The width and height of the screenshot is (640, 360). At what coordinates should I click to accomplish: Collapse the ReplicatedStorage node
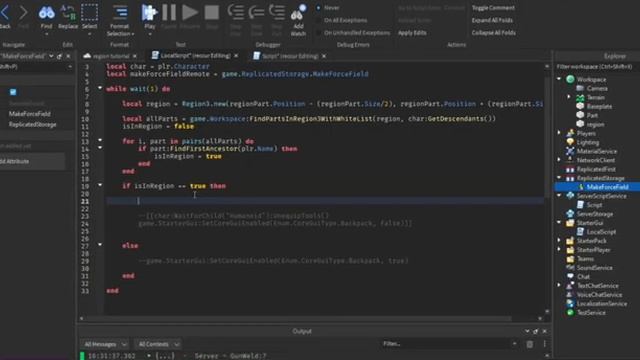pyautogui.click(x=559, y=178)
